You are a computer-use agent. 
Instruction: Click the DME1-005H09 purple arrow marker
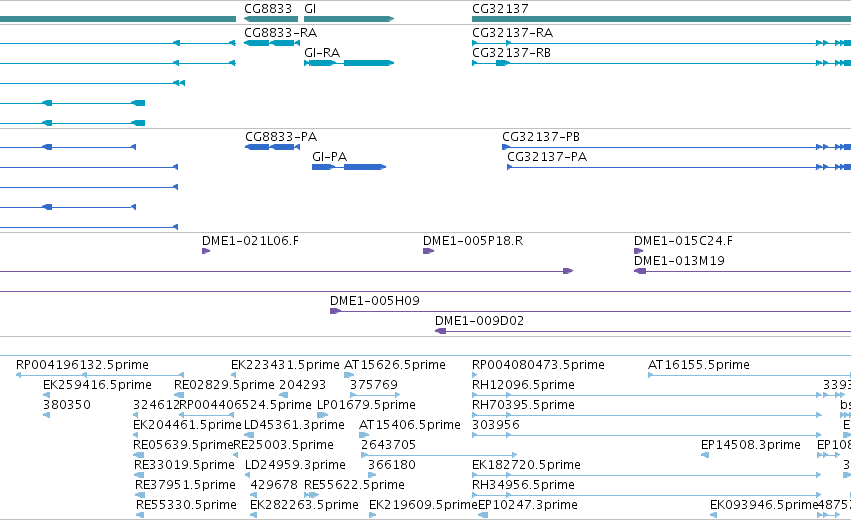point(335,311)
